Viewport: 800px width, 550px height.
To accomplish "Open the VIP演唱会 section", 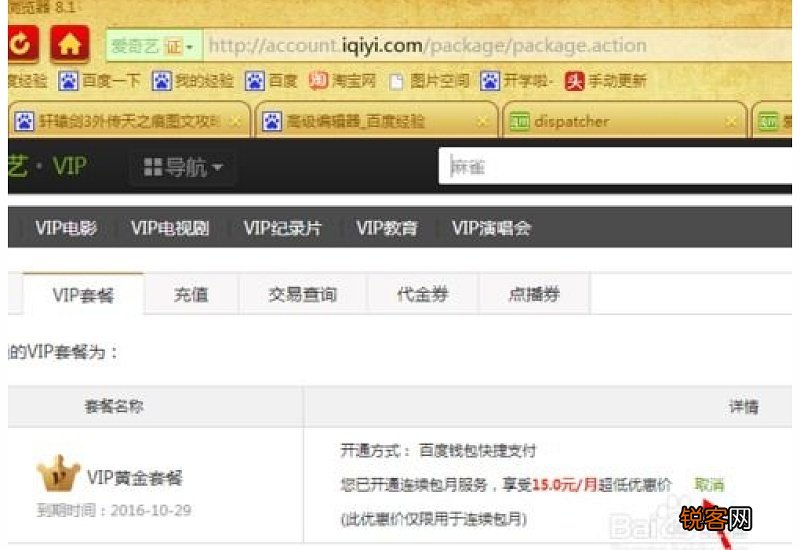I will pos(491,228).
